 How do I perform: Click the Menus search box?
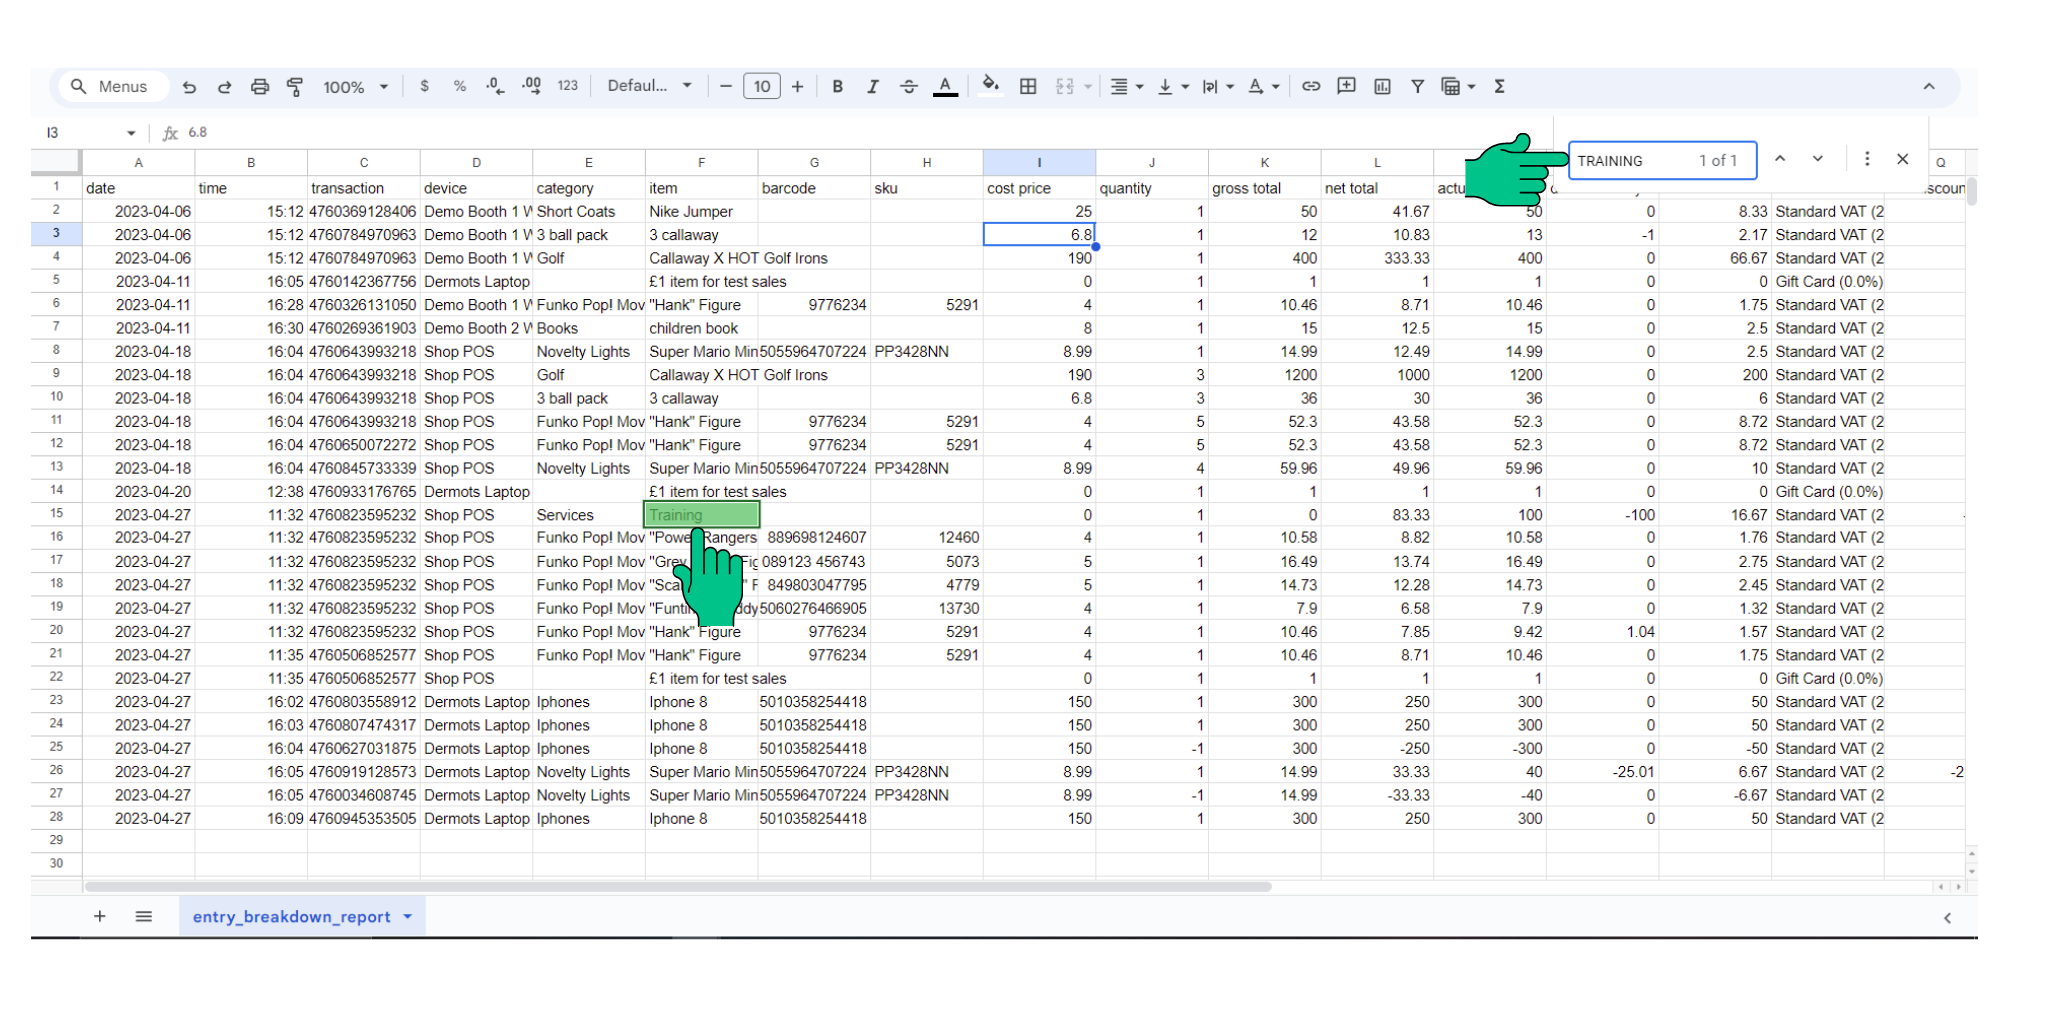[x=112, y=87]
